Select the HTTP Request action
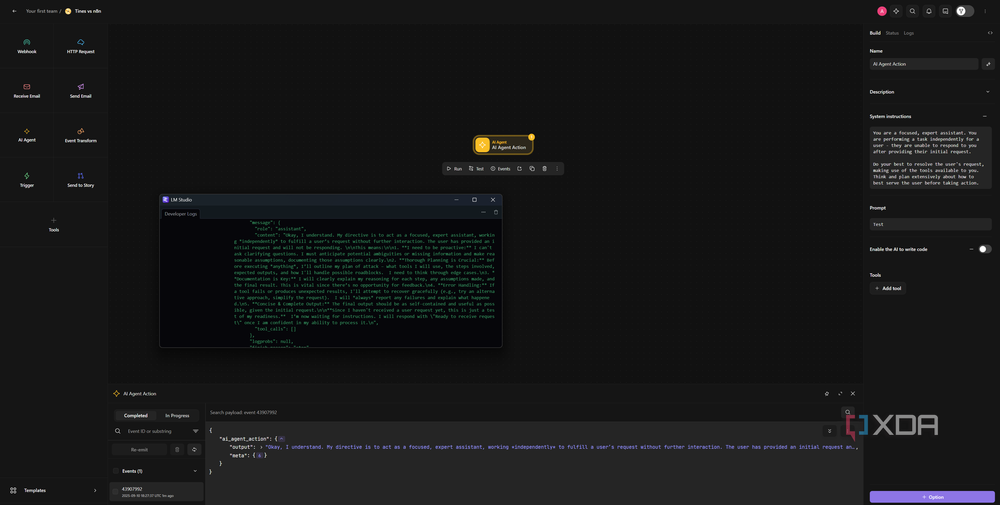 [80, 46]
